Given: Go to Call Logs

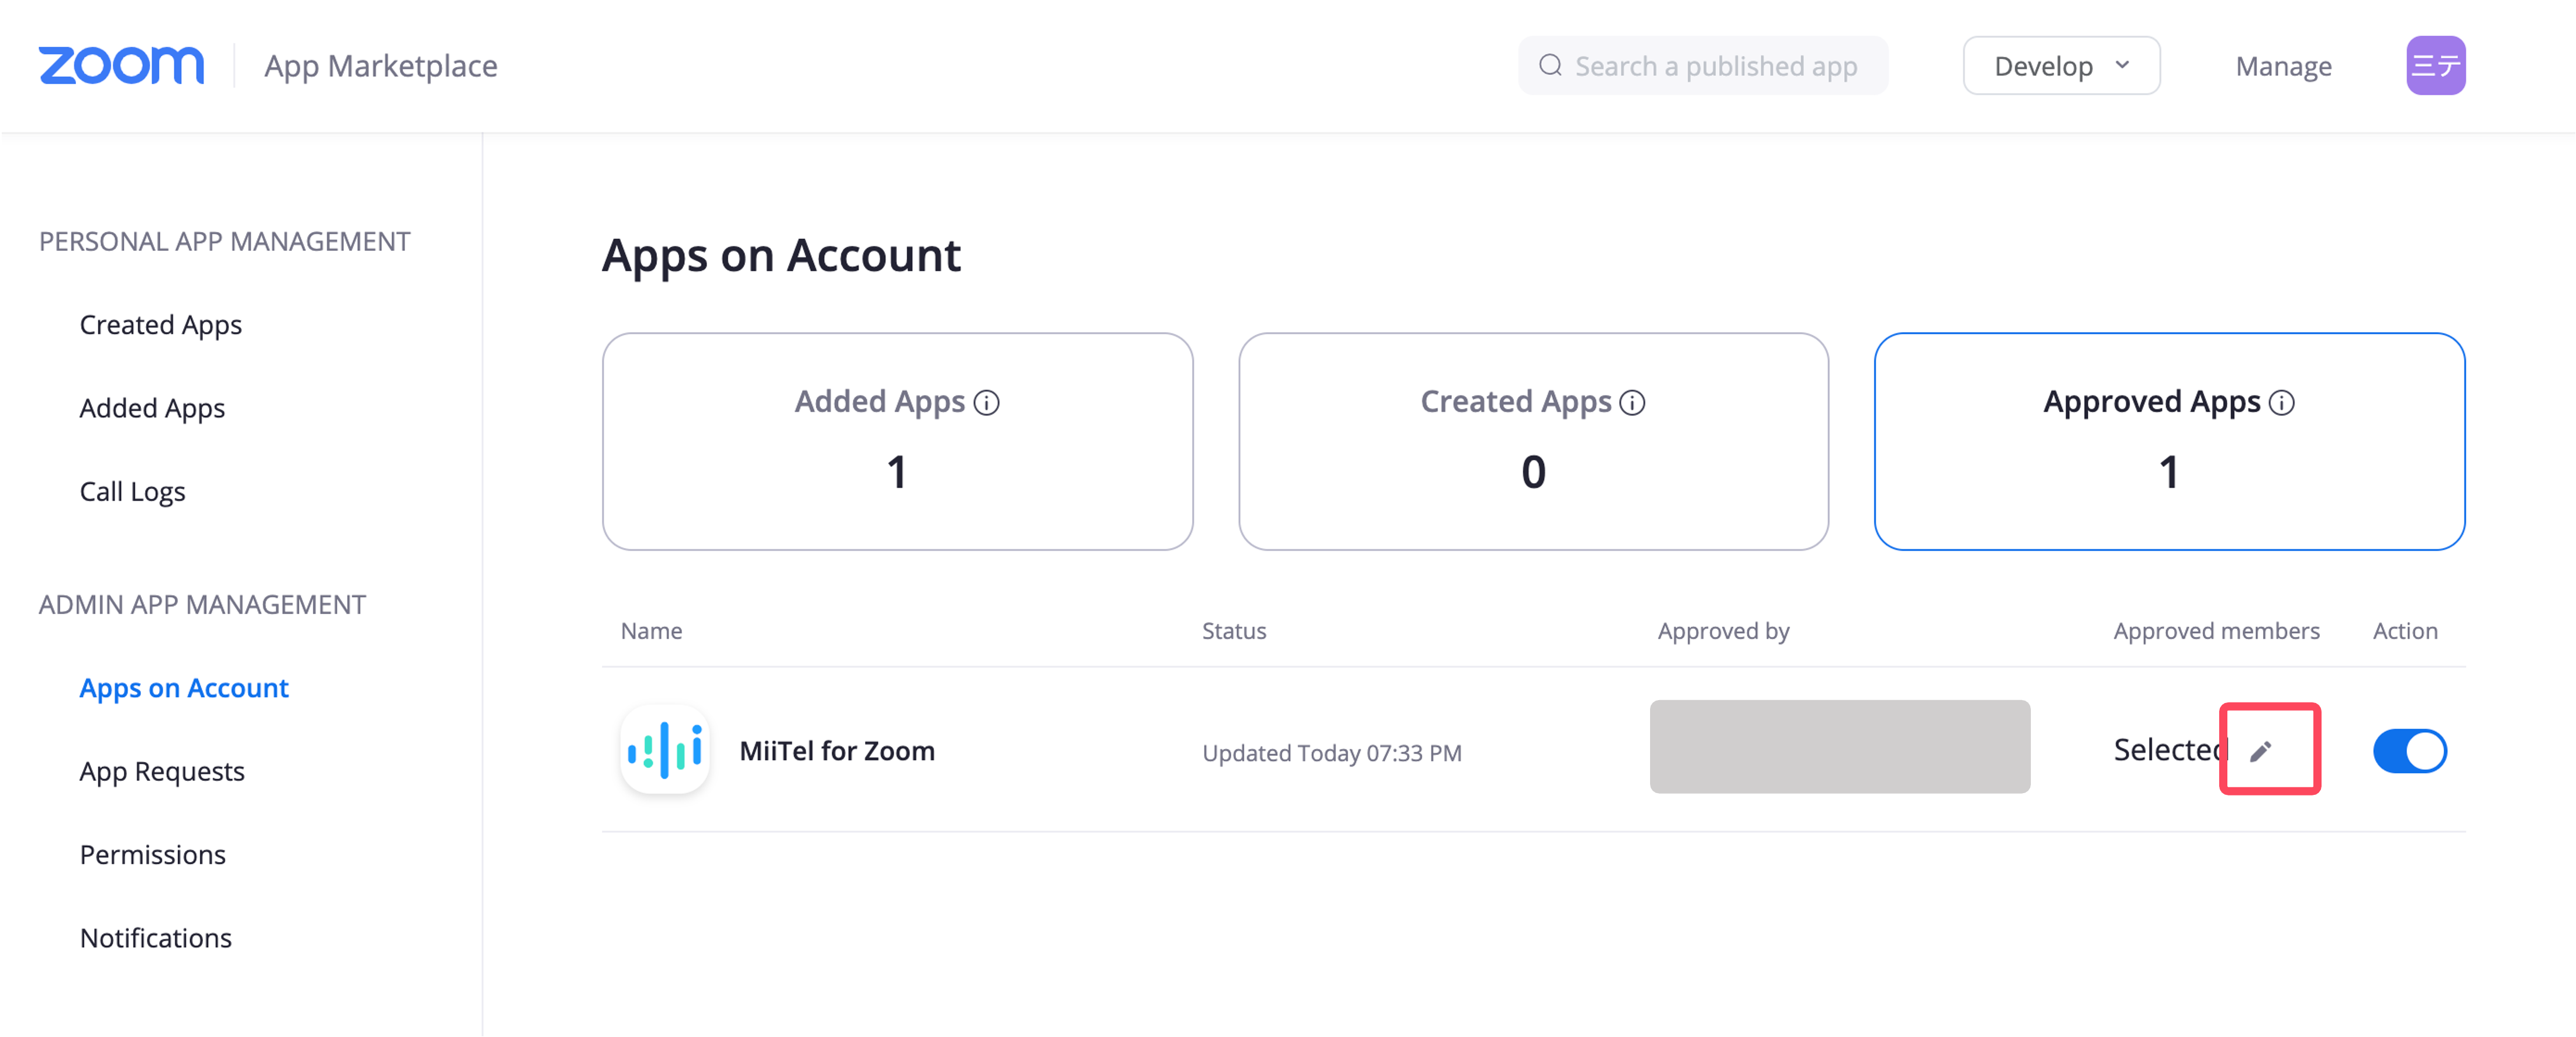Looking at the screenshot, I should click(132, 492).
